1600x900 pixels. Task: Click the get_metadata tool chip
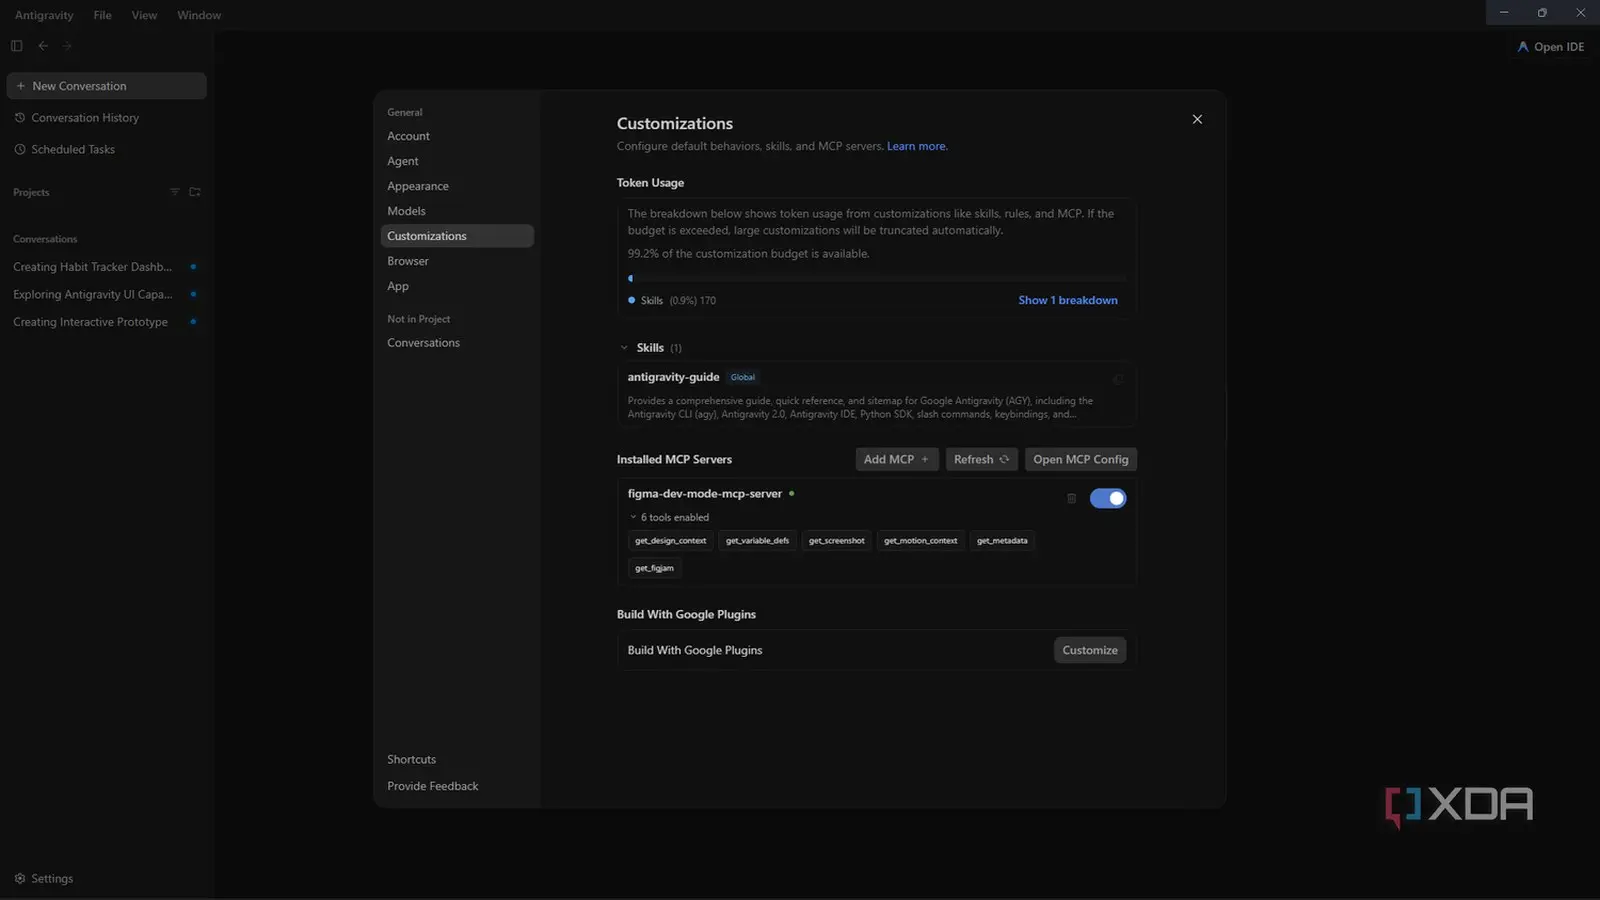1002,541
